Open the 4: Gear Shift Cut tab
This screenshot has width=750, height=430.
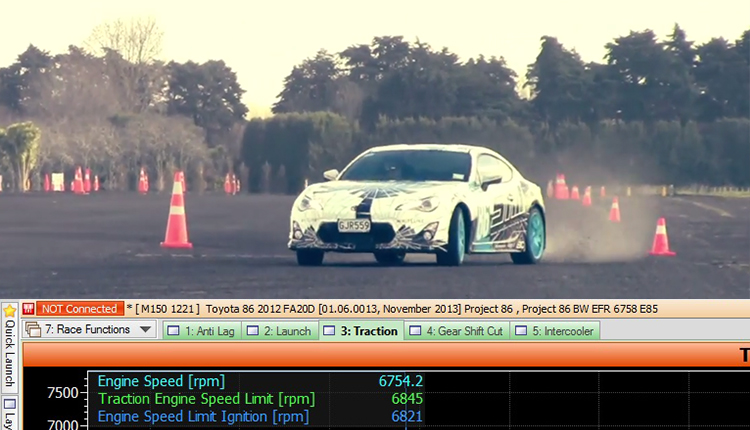click(x=457, y=331)
